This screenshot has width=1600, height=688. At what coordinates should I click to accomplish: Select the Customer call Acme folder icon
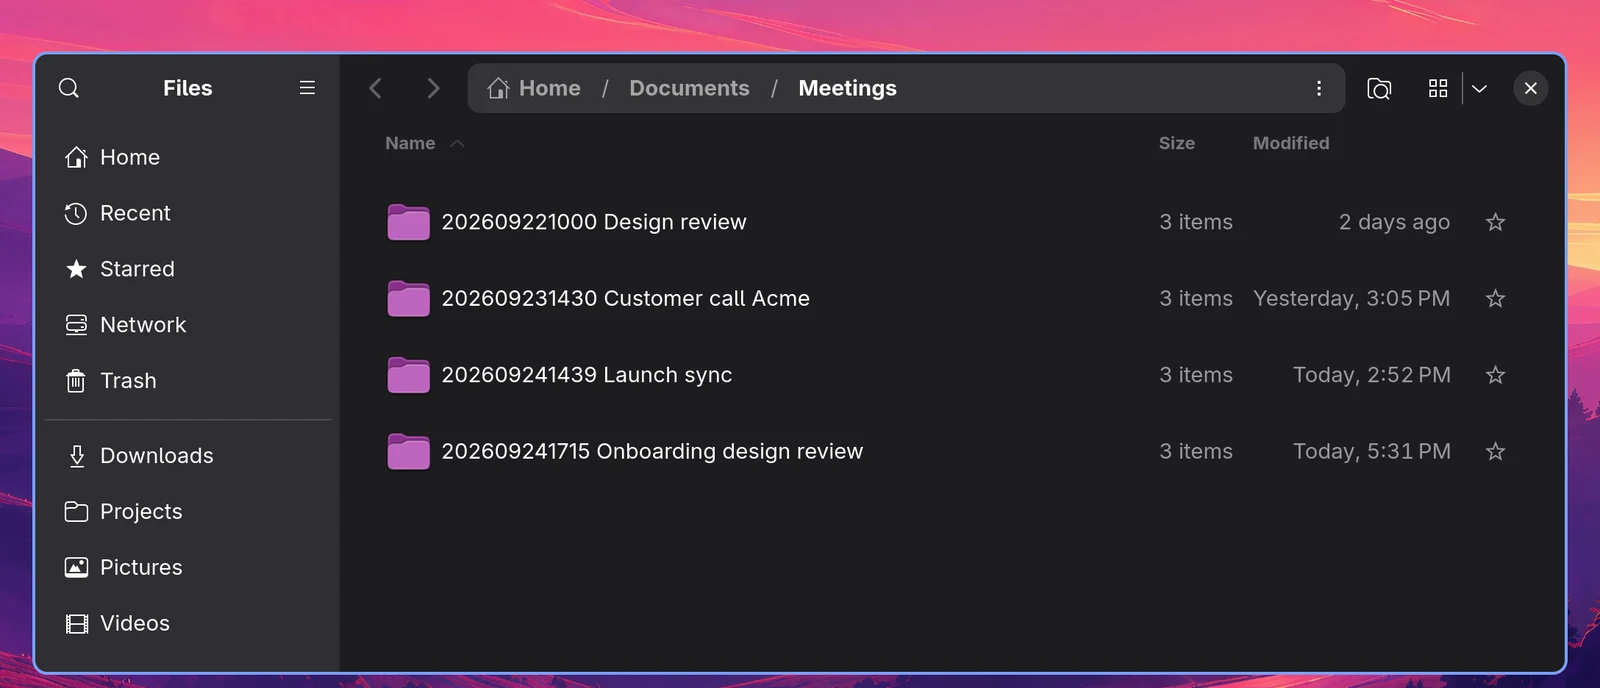pyautogui.click(x=408, y=298)
